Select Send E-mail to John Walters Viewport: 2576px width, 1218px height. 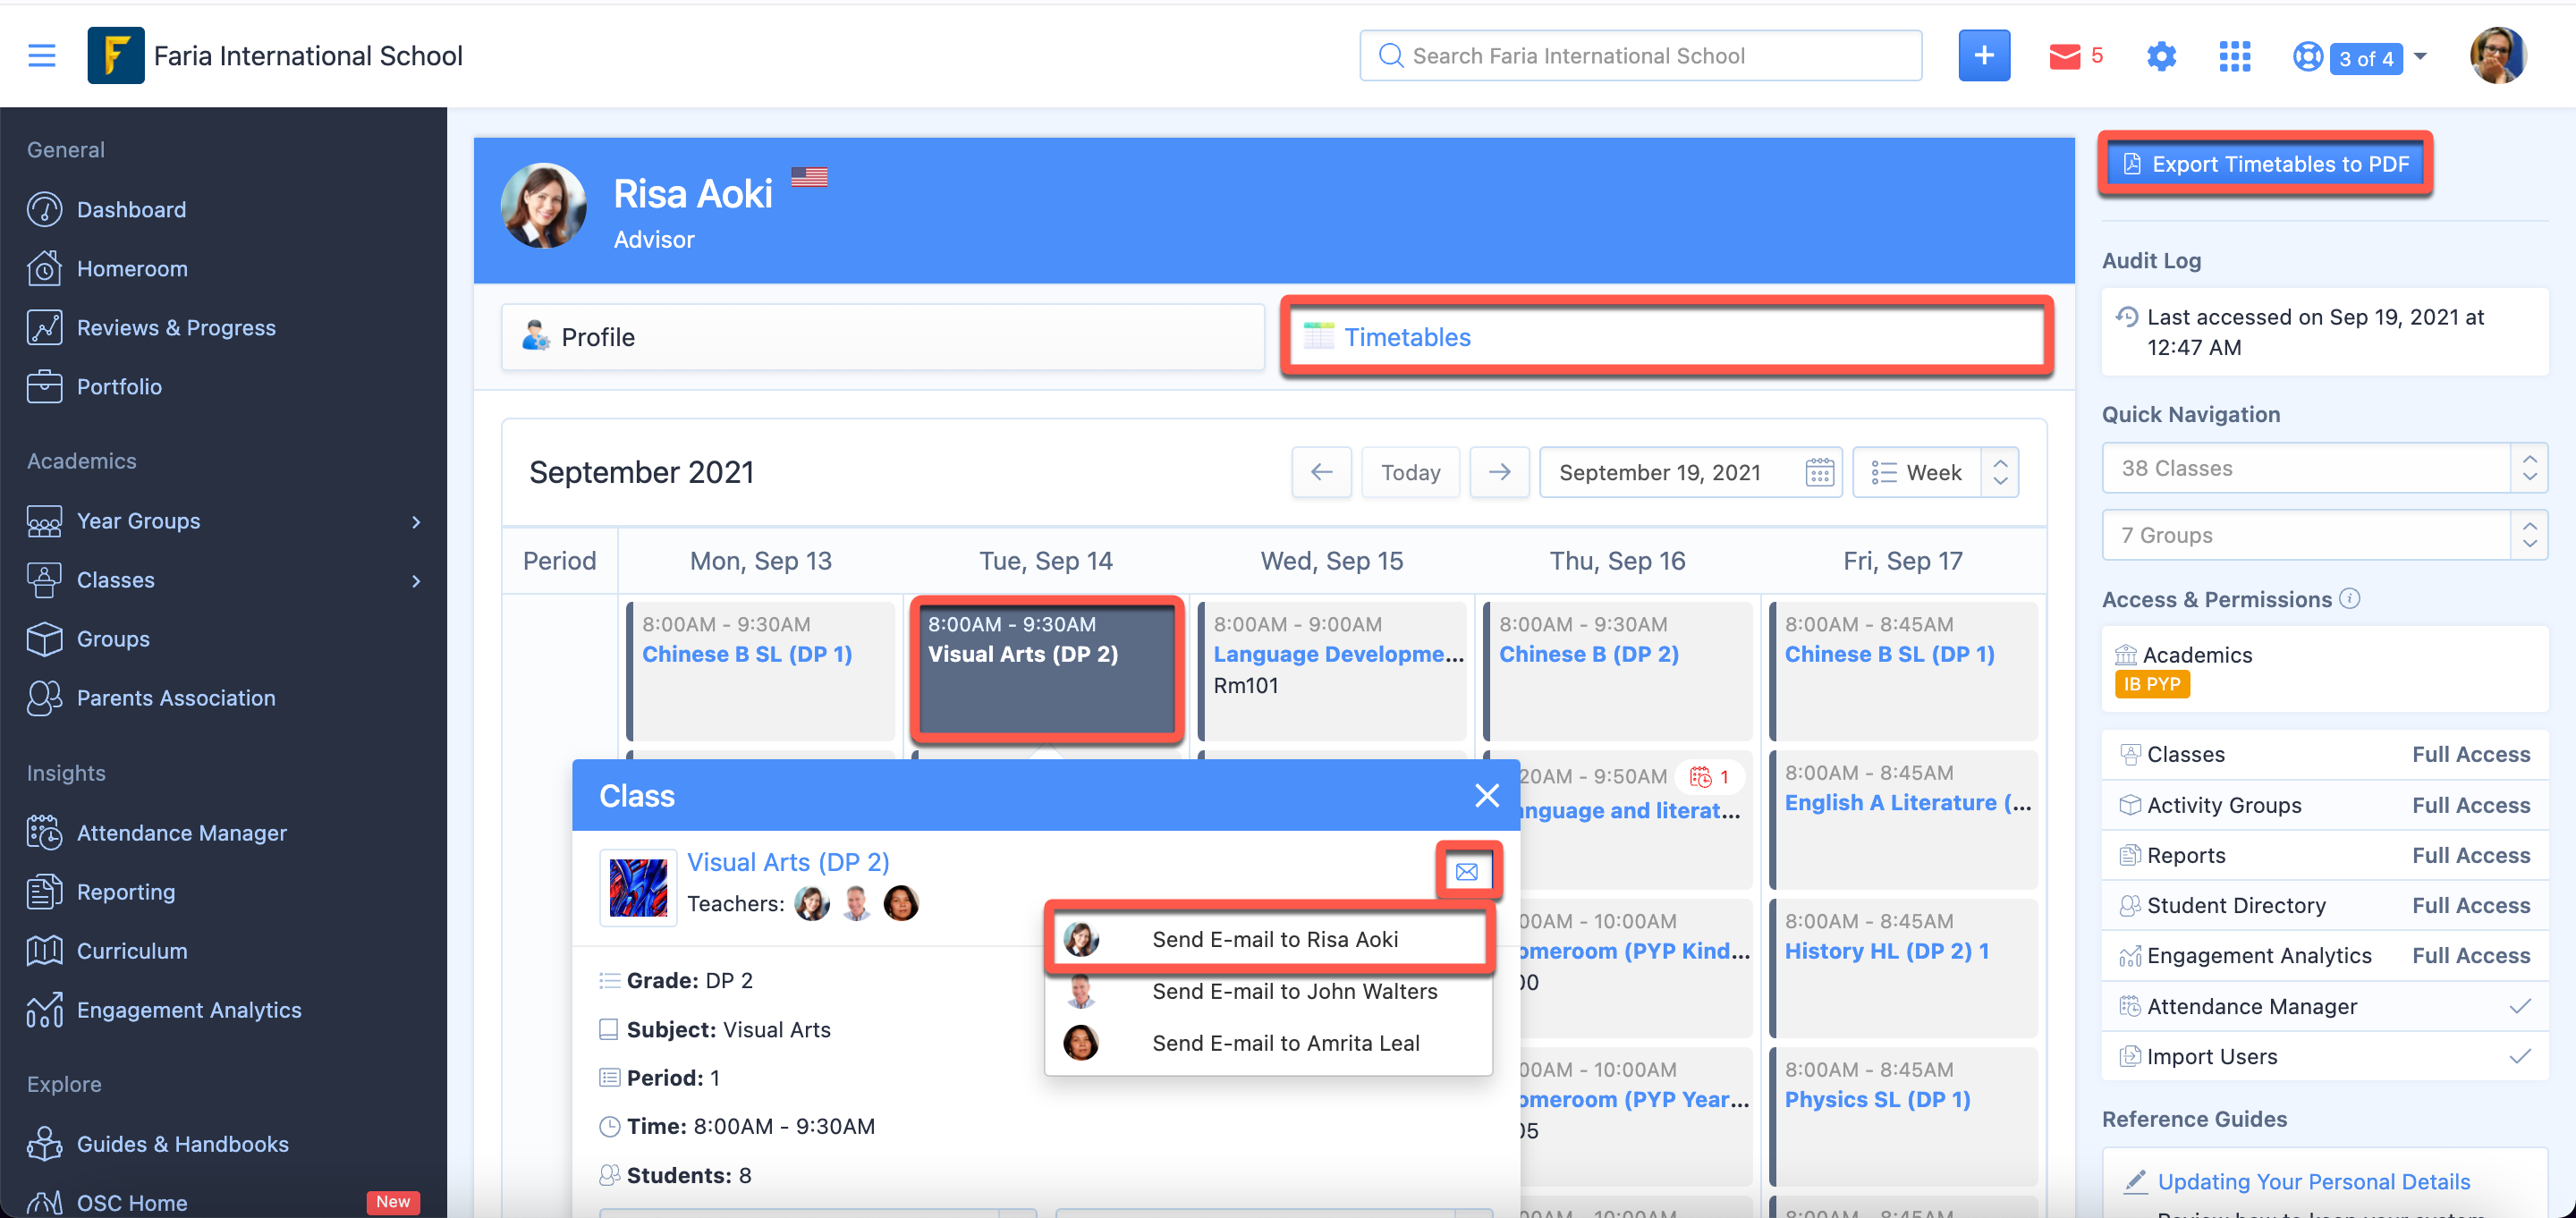click(1293, 991)
